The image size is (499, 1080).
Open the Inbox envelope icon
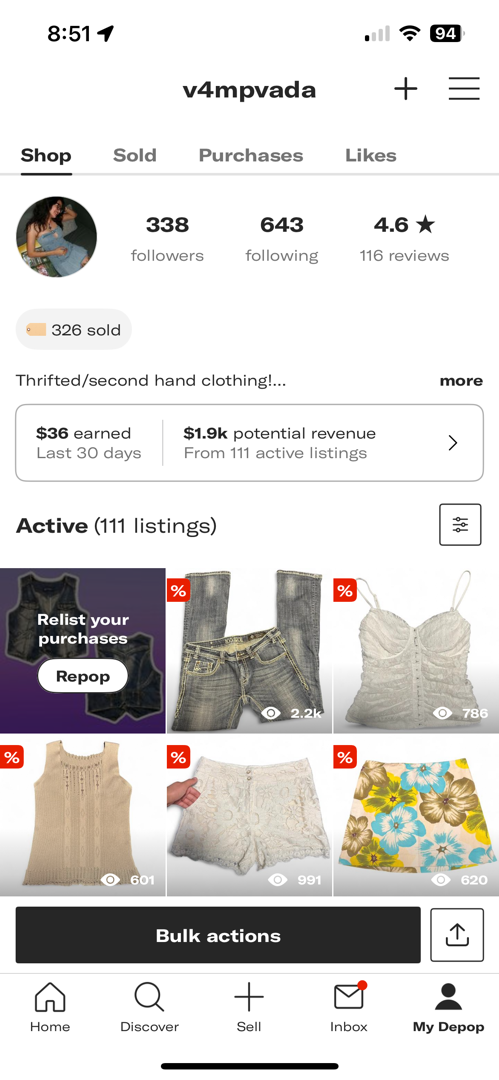pyautogui.click(x=349, y=996)
